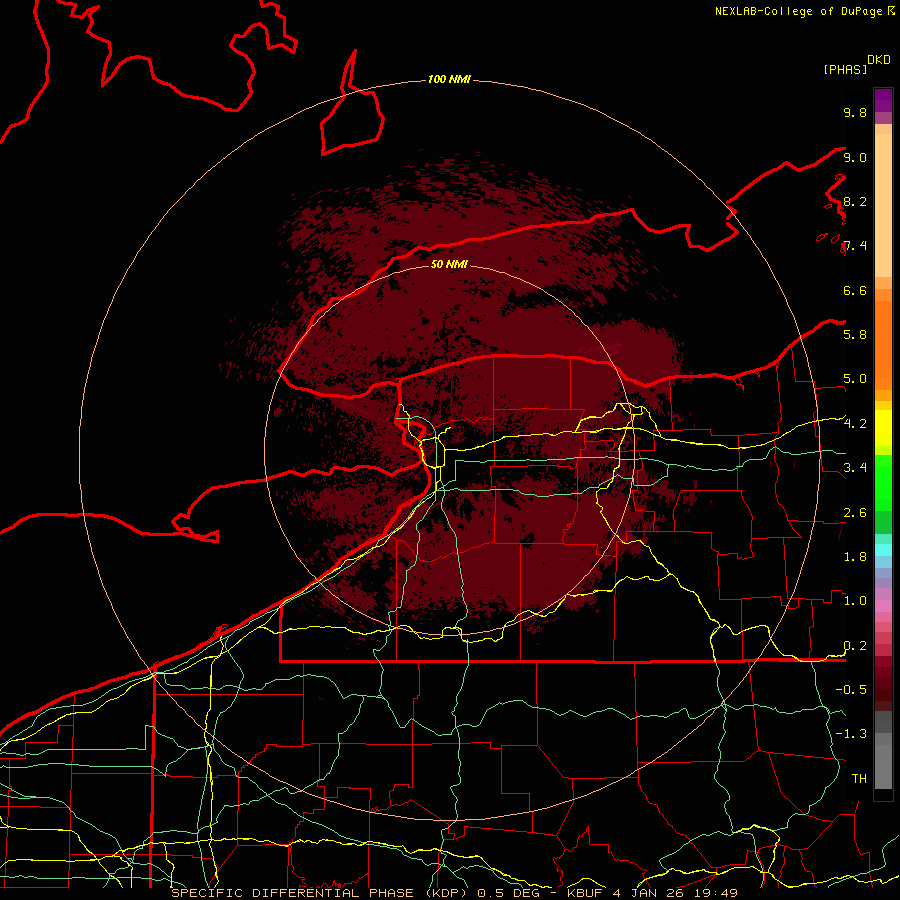Click the 5.0 value on the color scale
The height and width of the screenshot is (900, 900).
point(855,379)
